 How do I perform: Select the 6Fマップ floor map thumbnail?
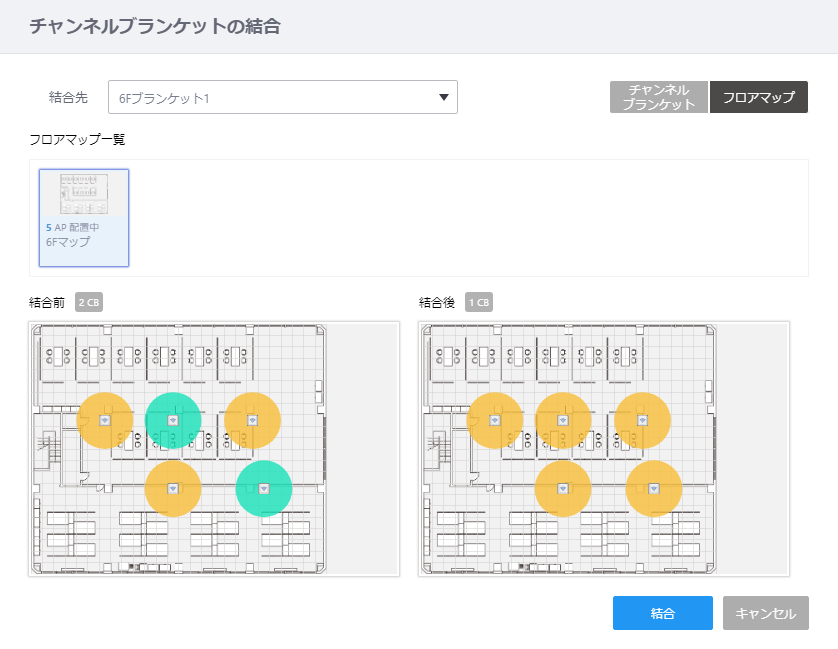click(x=84, y=218)
